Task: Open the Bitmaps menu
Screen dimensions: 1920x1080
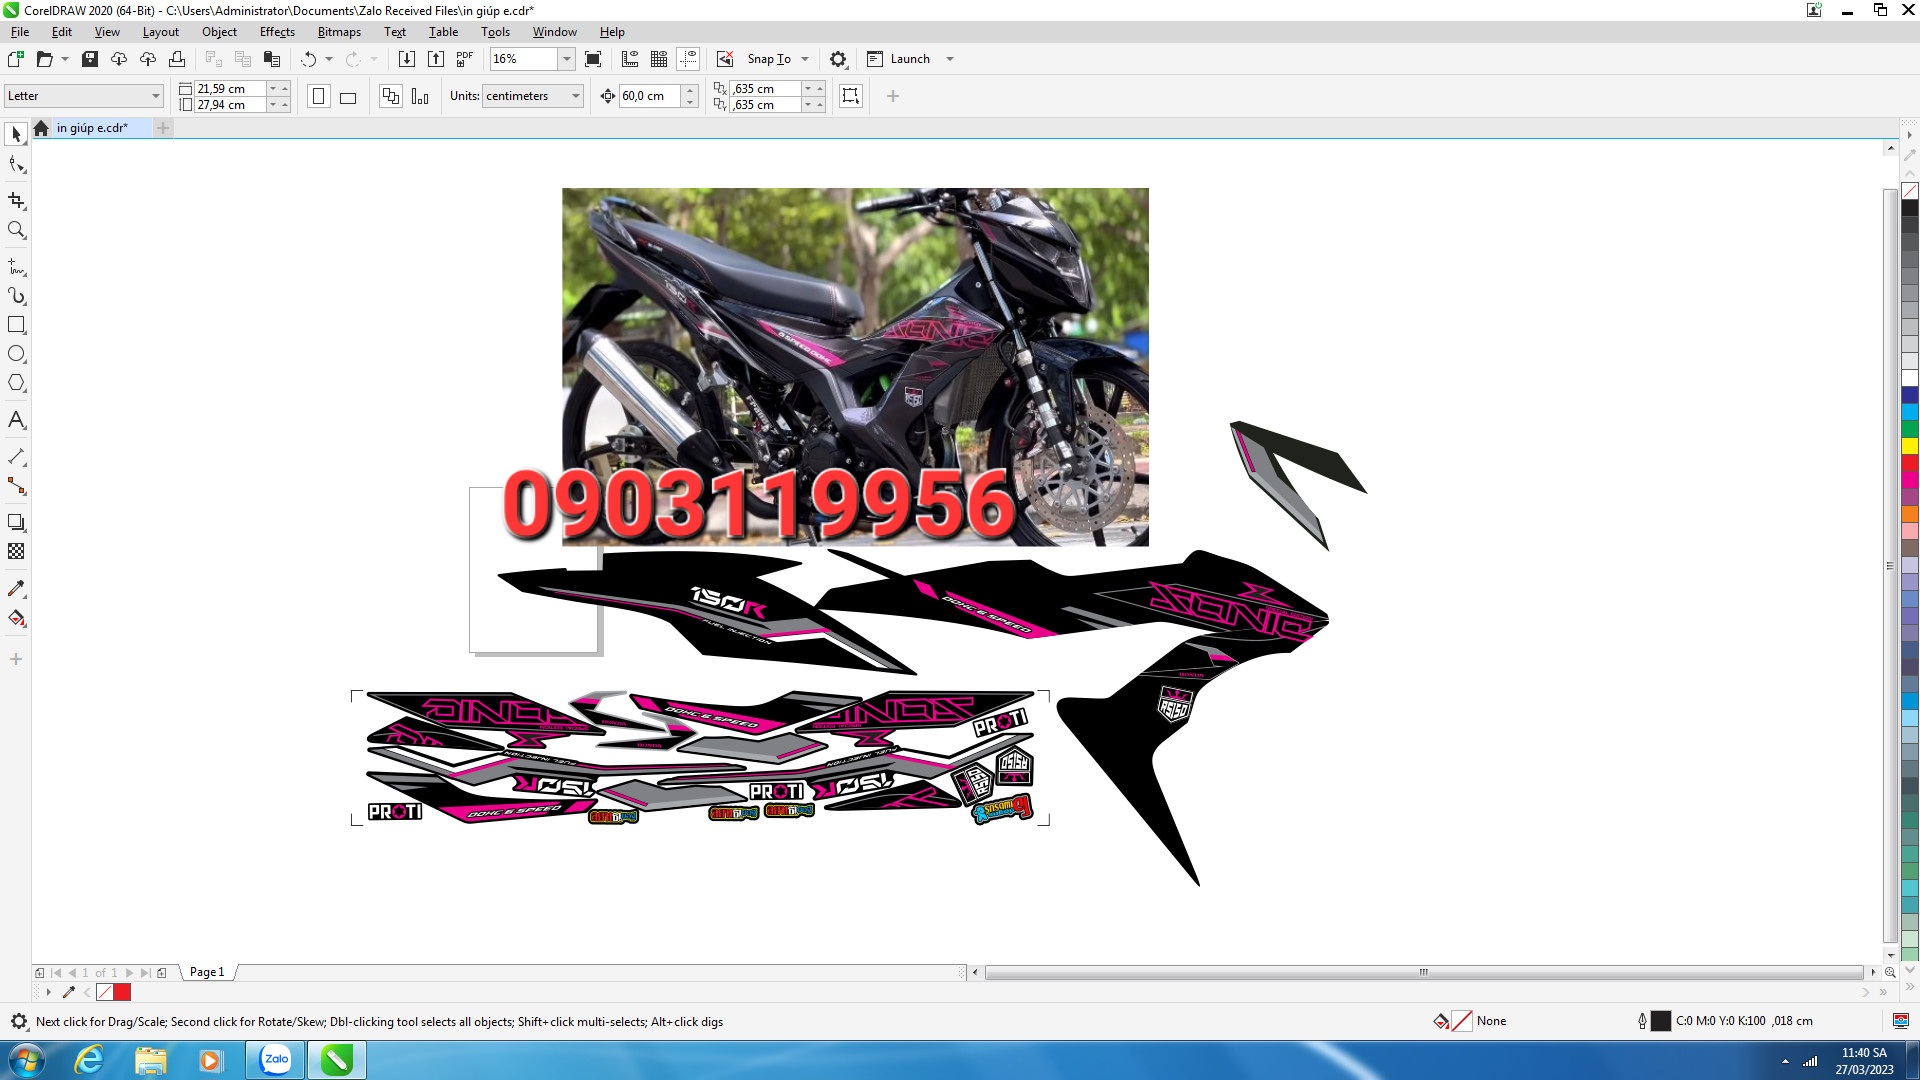Action: pos(339,32)
